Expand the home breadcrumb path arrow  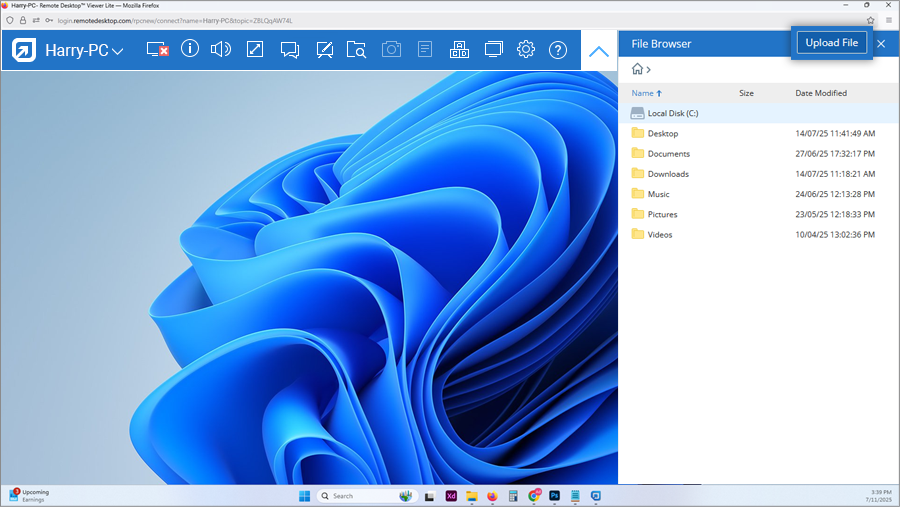coord(649,70)
